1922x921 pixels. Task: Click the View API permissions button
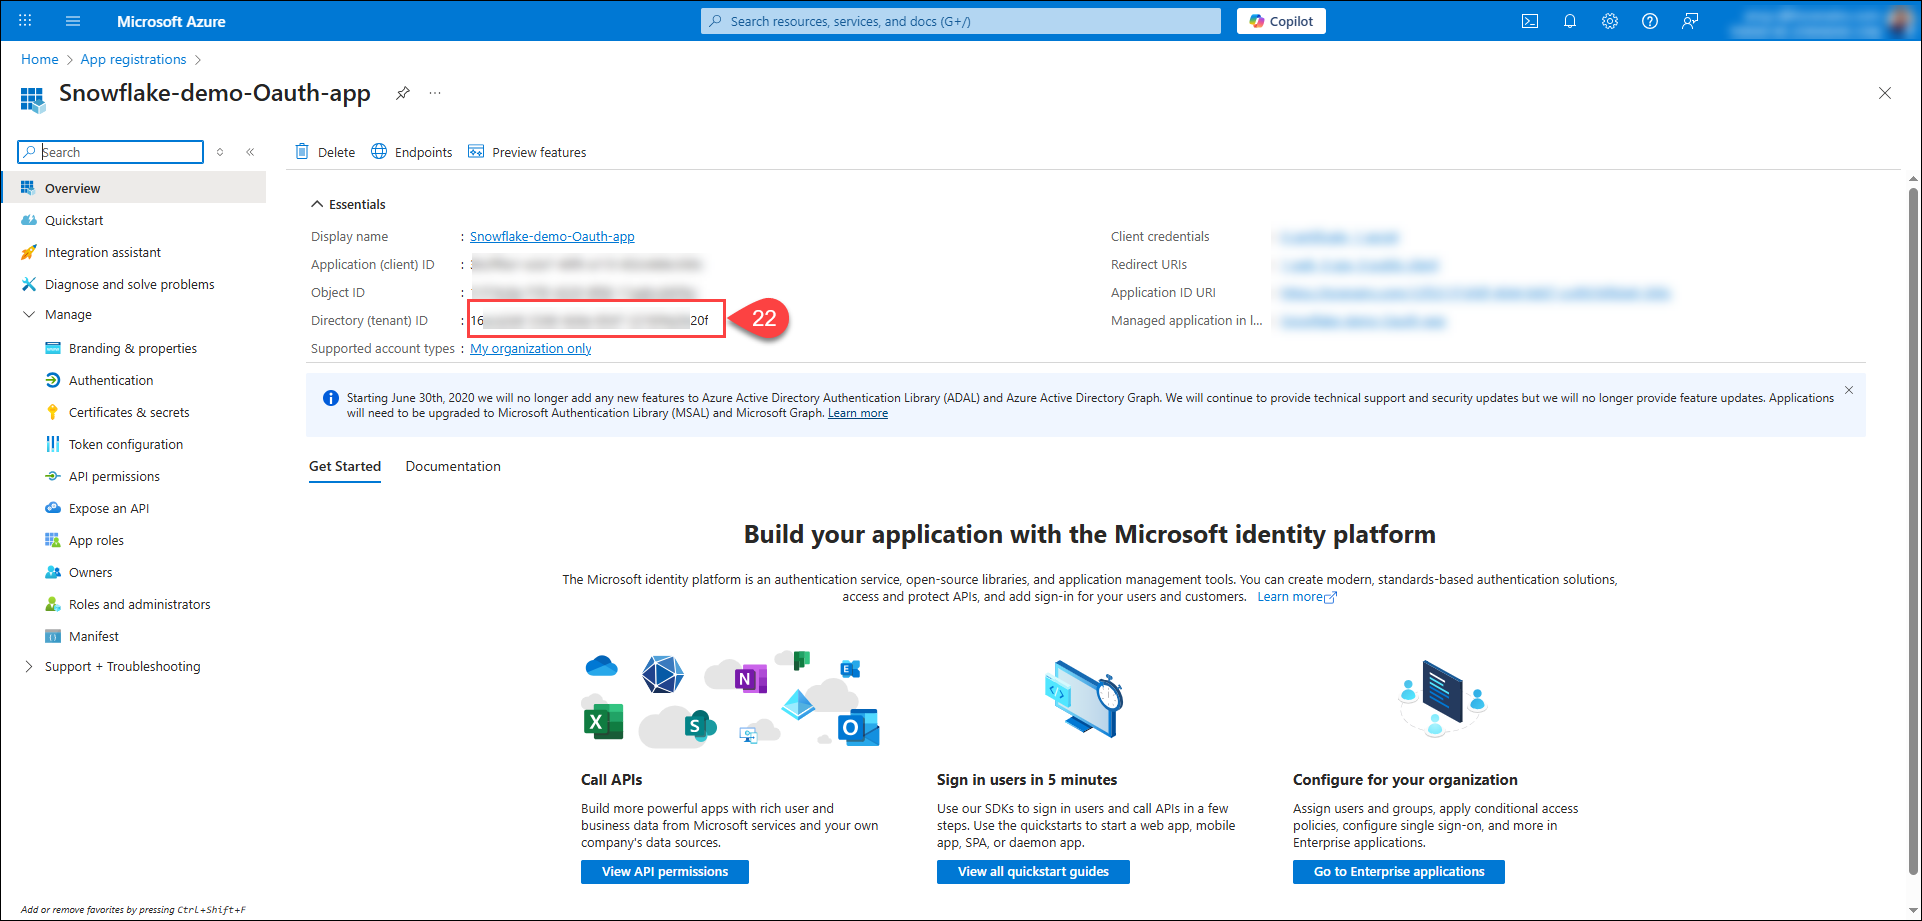[x=664, y=871]
